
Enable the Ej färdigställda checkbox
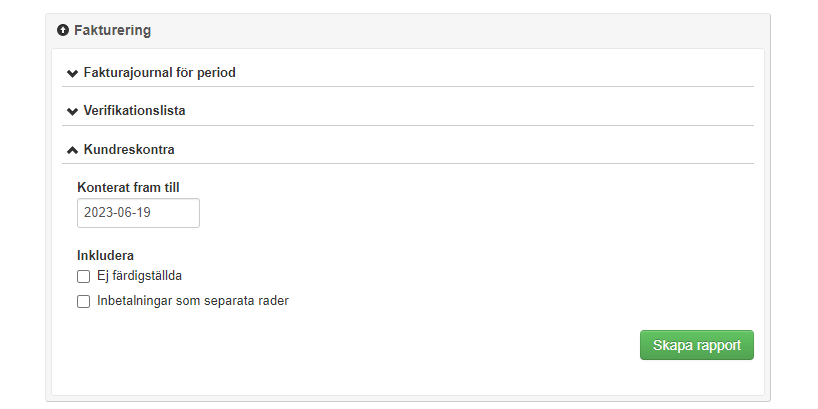(x=84, y=277)
